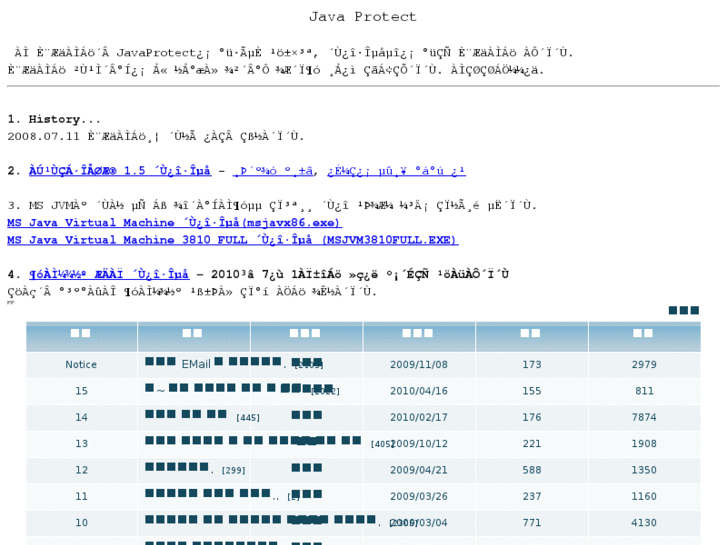Click the value 588 in row 12

(532, 470)
